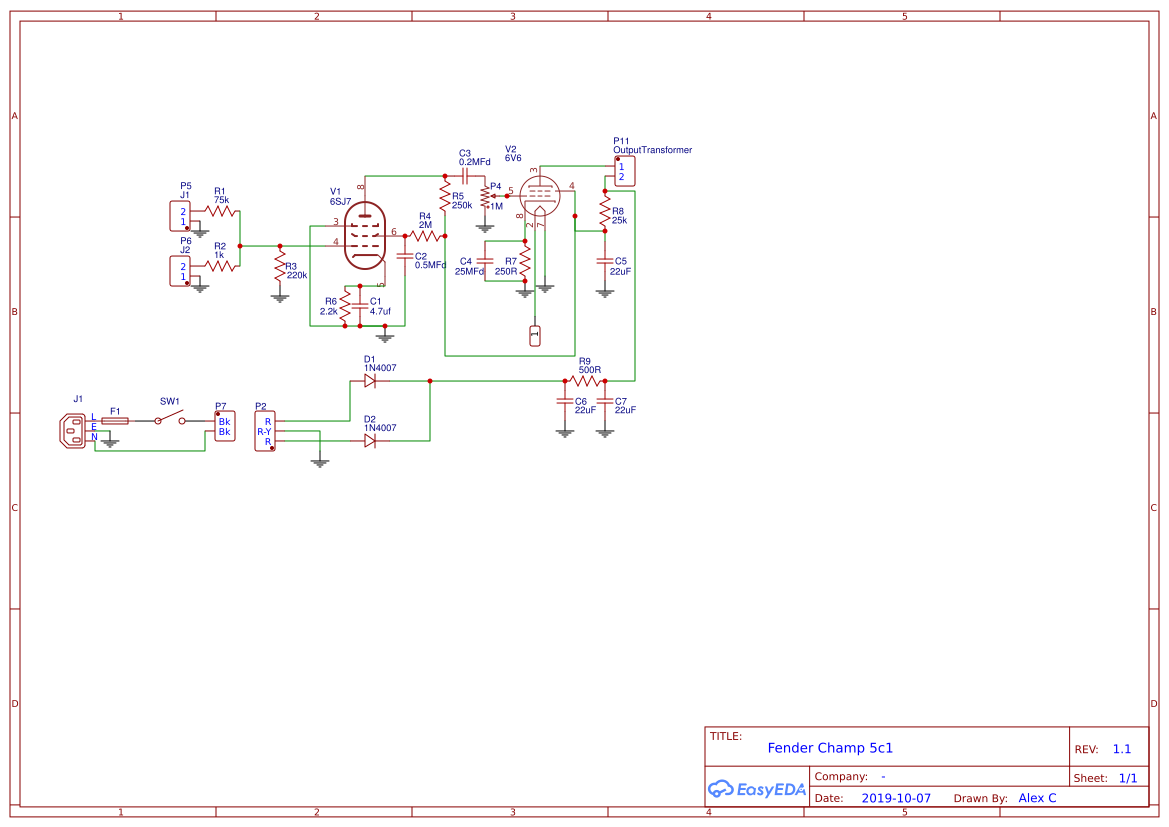Click the '25MFd' value label of C4
1169x827 pixels.
click(469, 271)
